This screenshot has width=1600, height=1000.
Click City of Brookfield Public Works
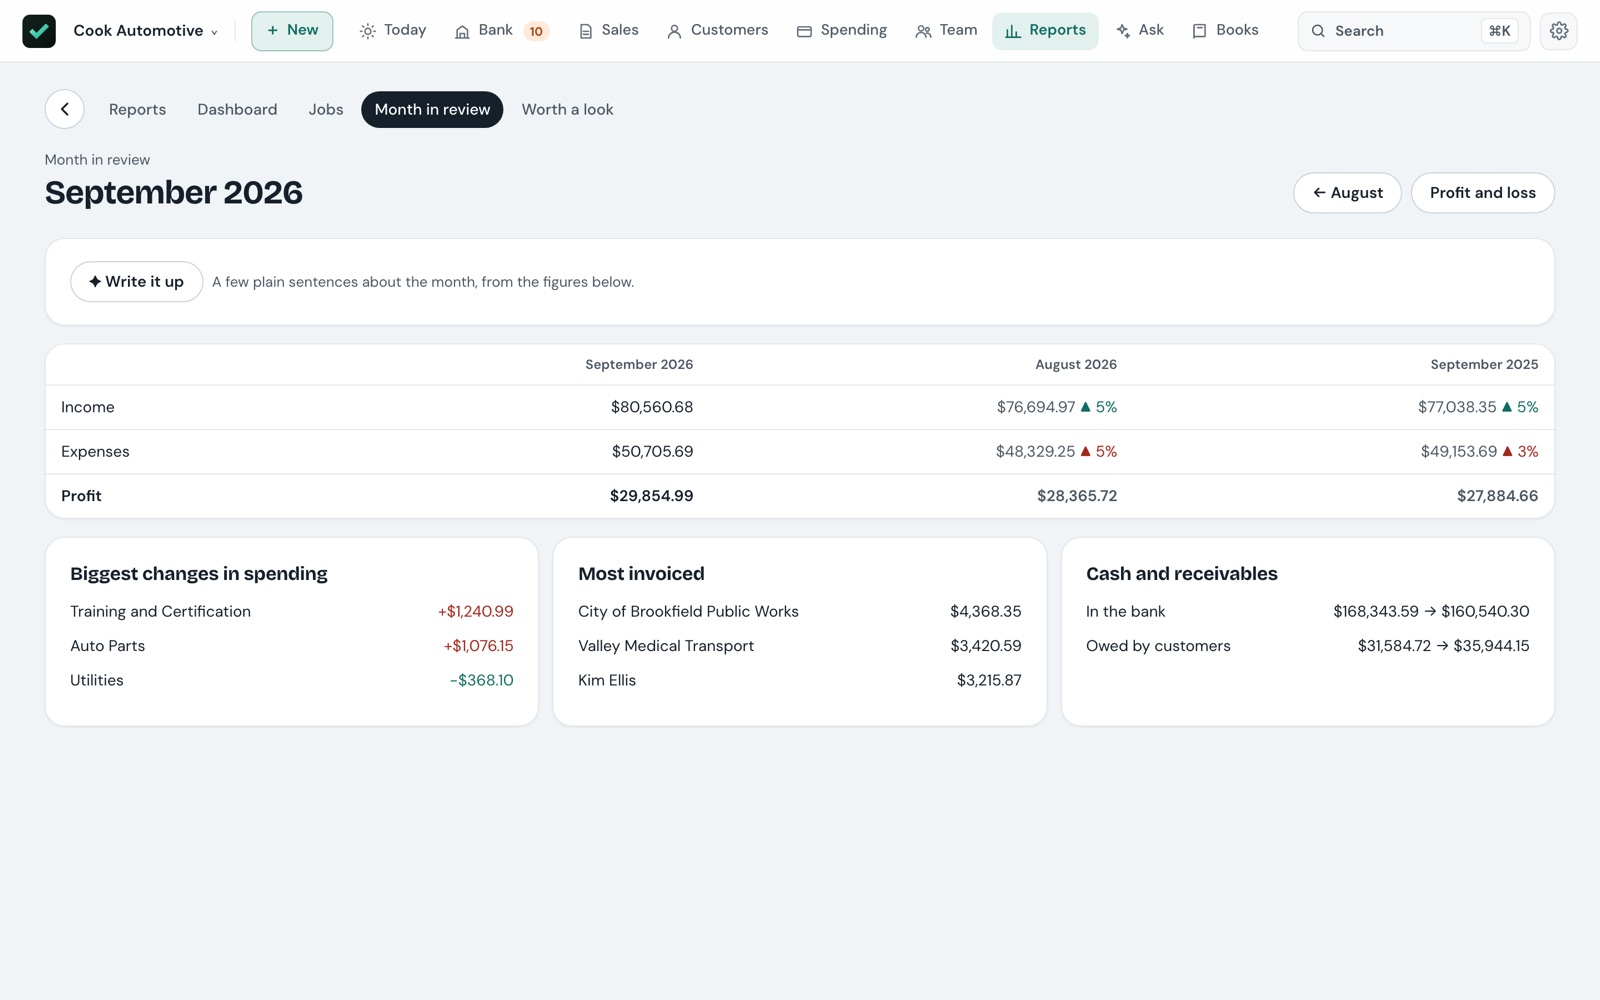coord(688,612)
